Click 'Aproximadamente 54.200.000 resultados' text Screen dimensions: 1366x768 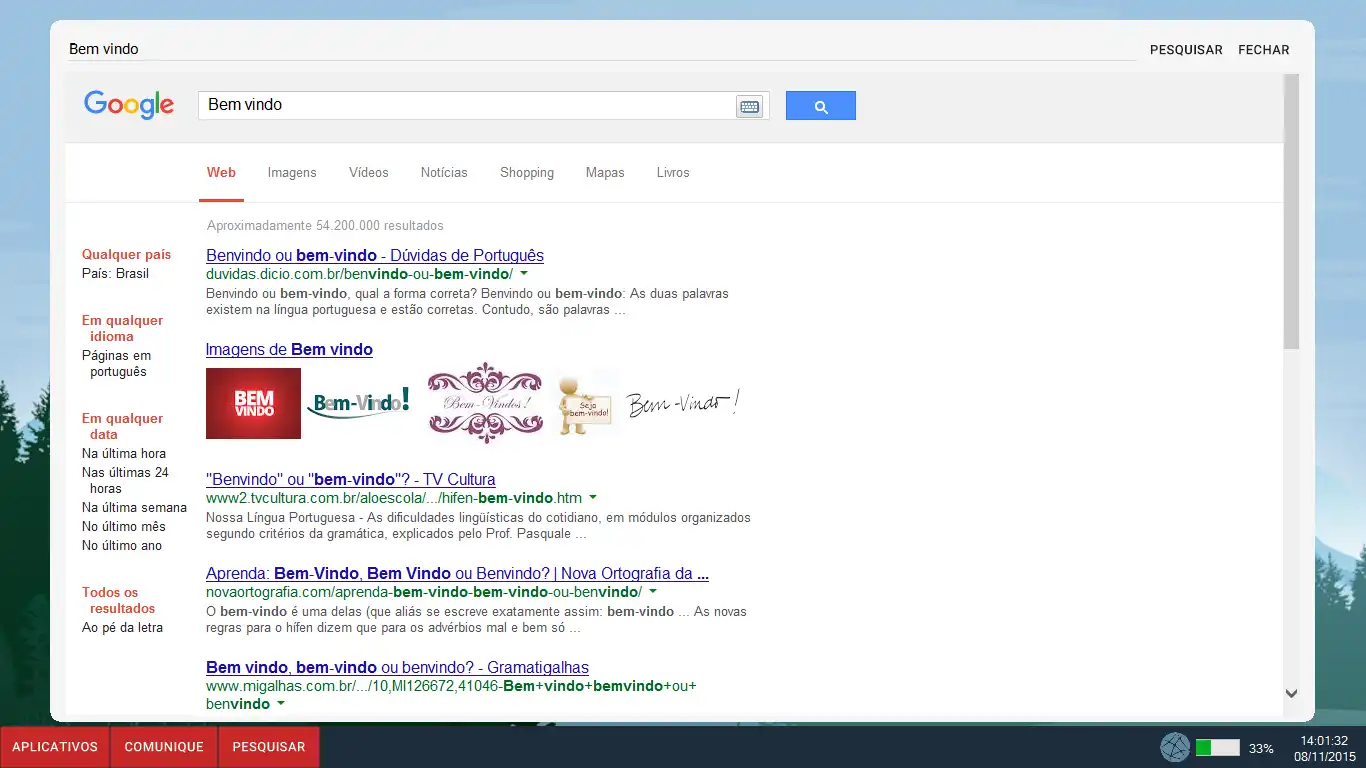(x=325, y=226)
